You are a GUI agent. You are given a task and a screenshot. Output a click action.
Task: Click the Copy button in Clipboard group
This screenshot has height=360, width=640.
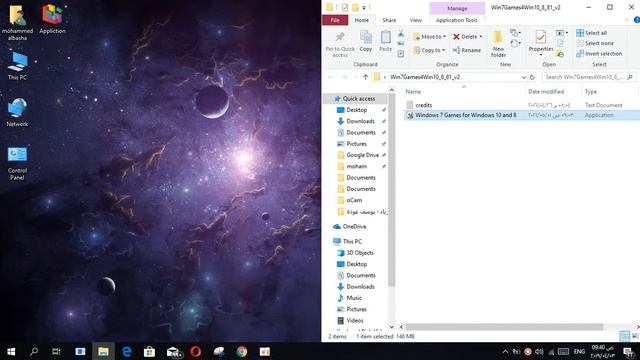(366, 41)
